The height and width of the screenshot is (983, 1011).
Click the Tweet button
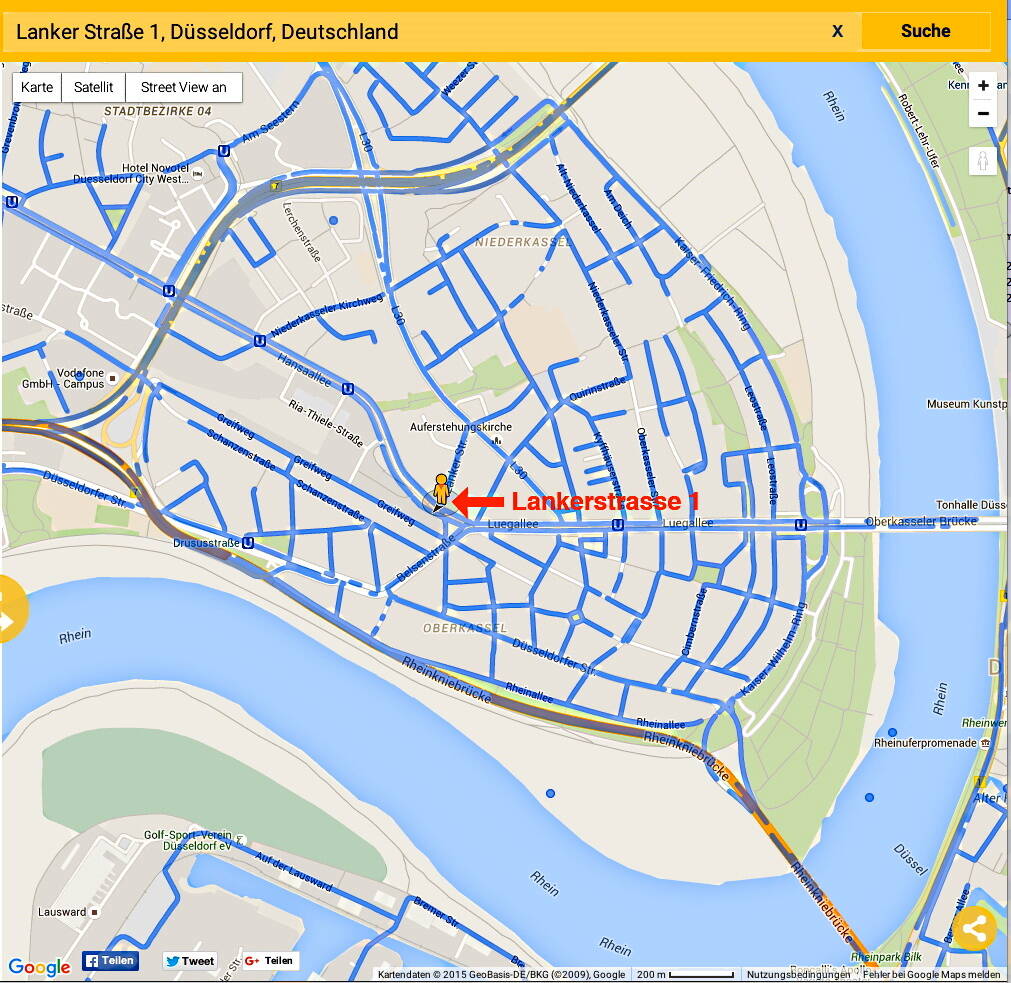(x=190, y=961)
